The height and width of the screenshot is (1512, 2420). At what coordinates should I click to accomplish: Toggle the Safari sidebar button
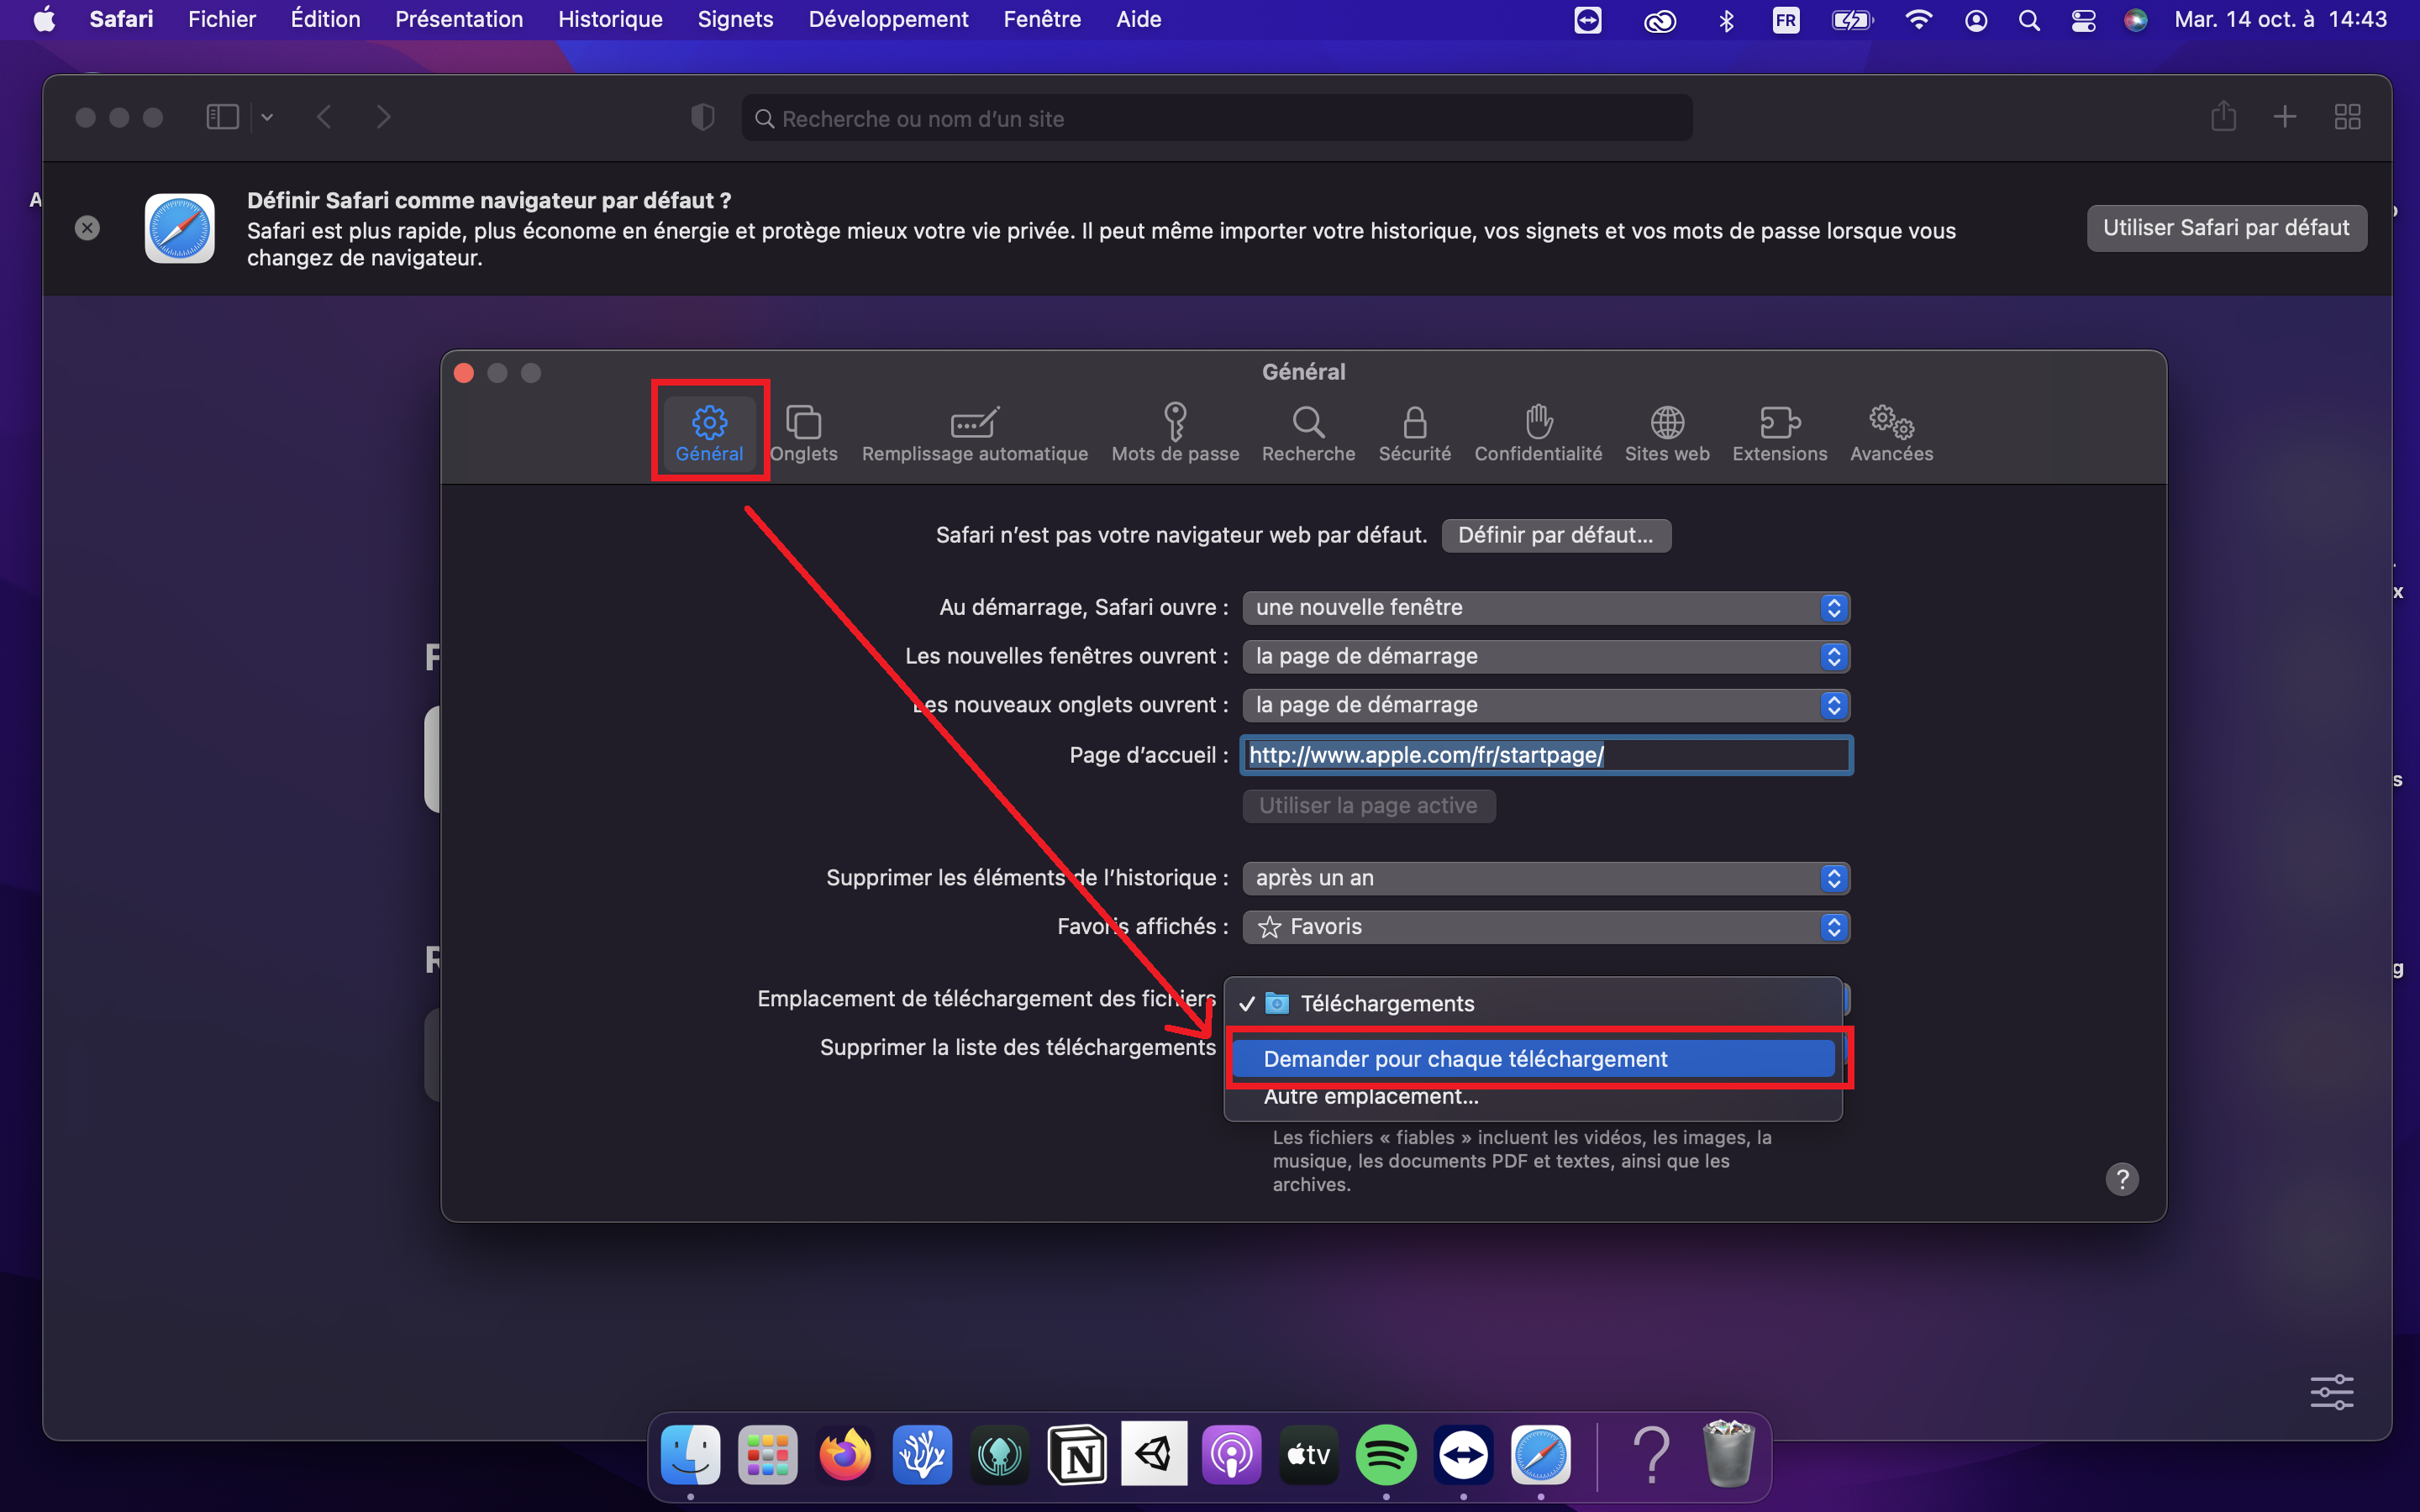pos(222,118)
